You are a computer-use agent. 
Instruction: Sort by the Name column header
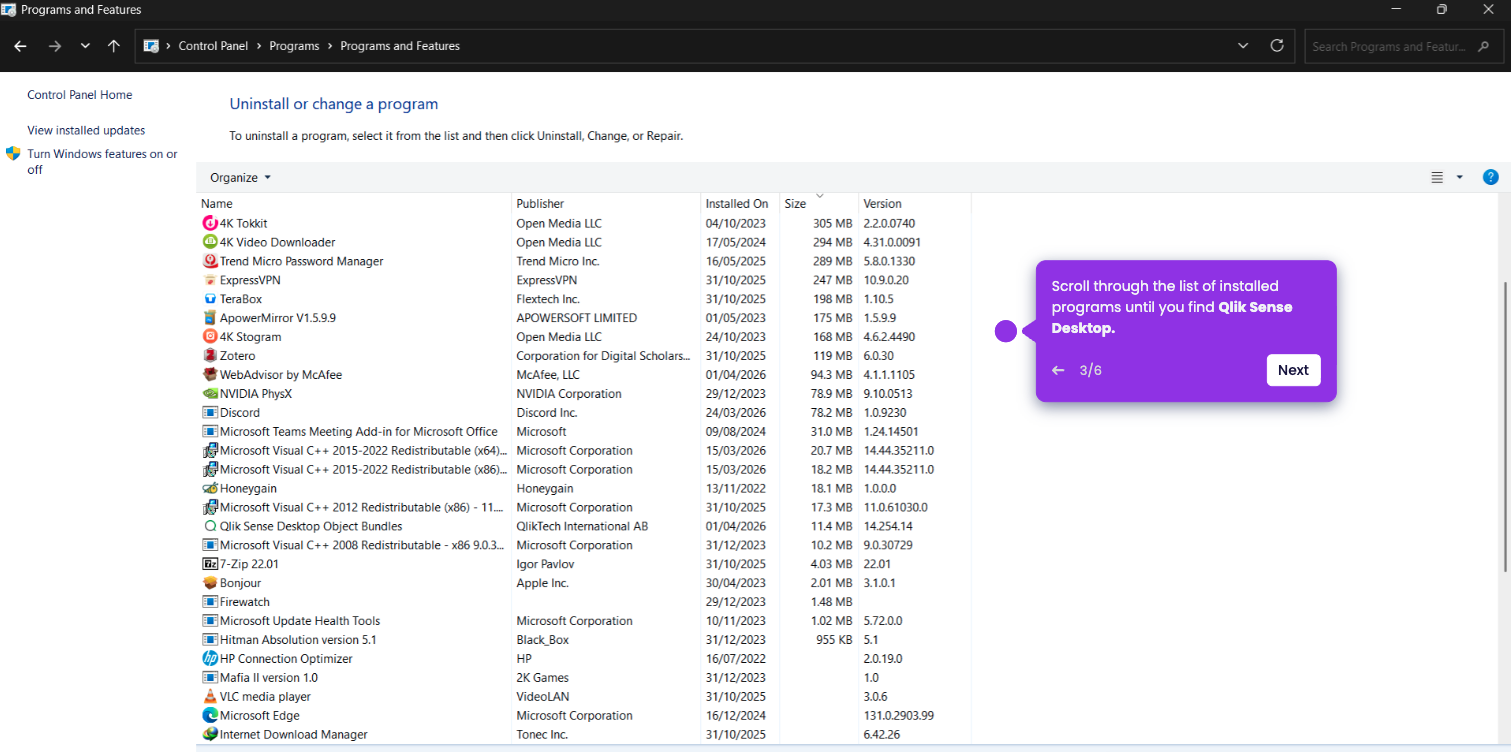[x=354, y=204]
